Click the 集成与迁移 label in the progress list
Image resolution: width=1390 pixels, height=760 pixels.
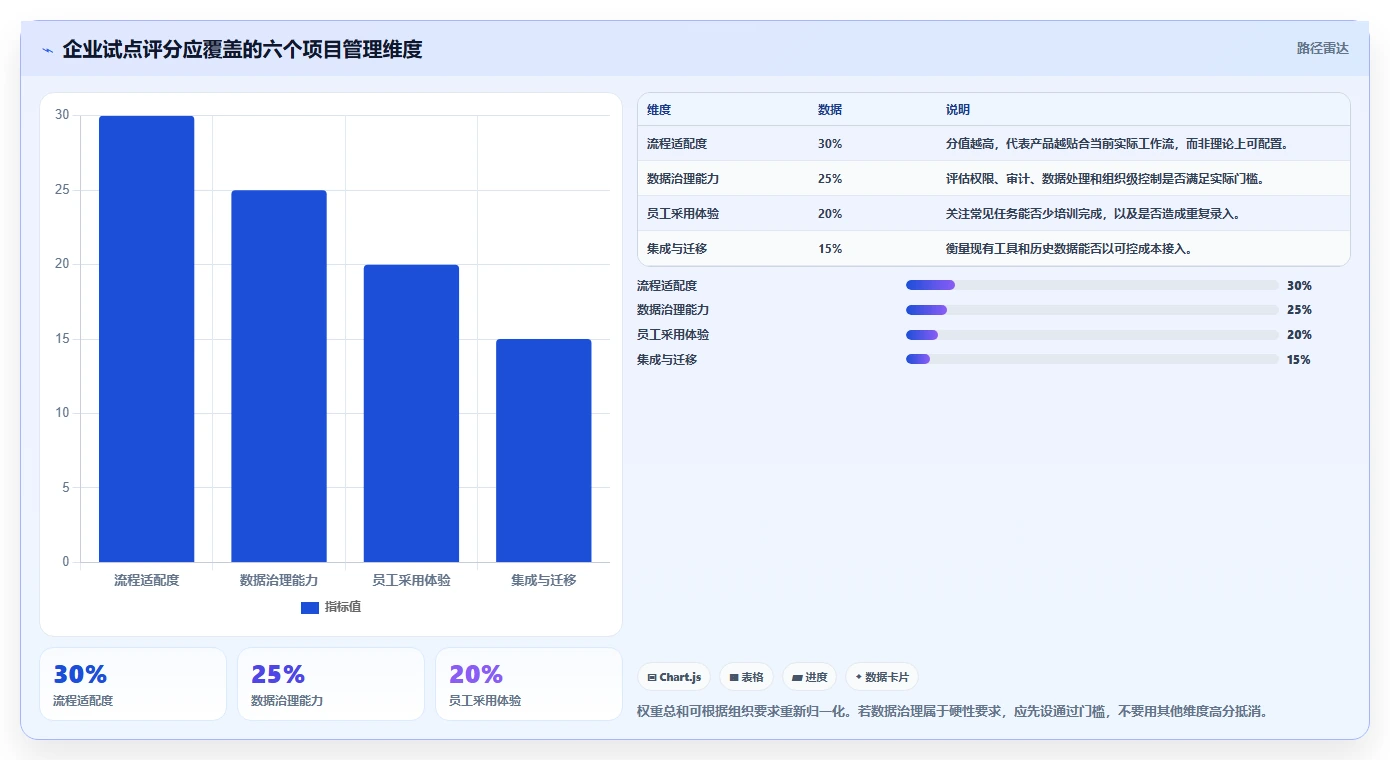click(667, 360)
